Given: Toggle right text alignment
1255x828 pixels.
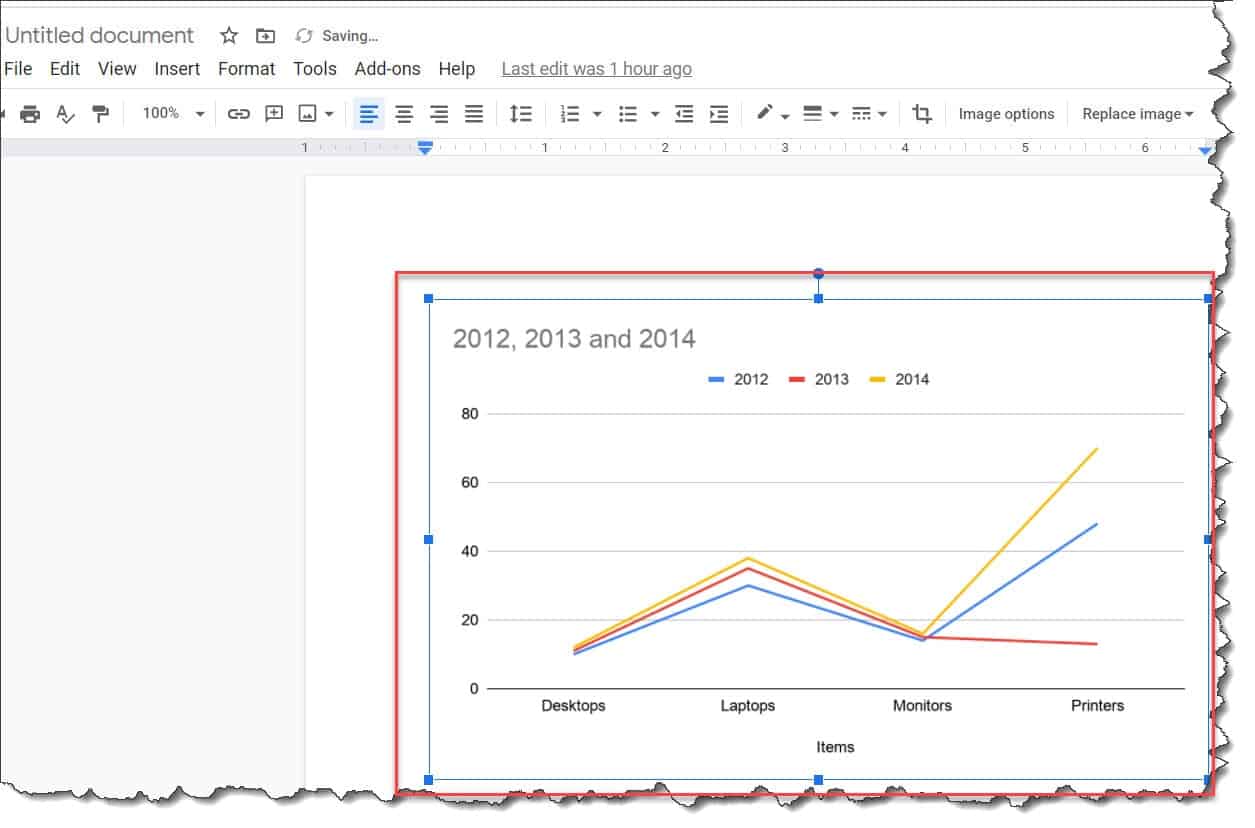Looking at the screenshot, I should [x=438, y=113].
